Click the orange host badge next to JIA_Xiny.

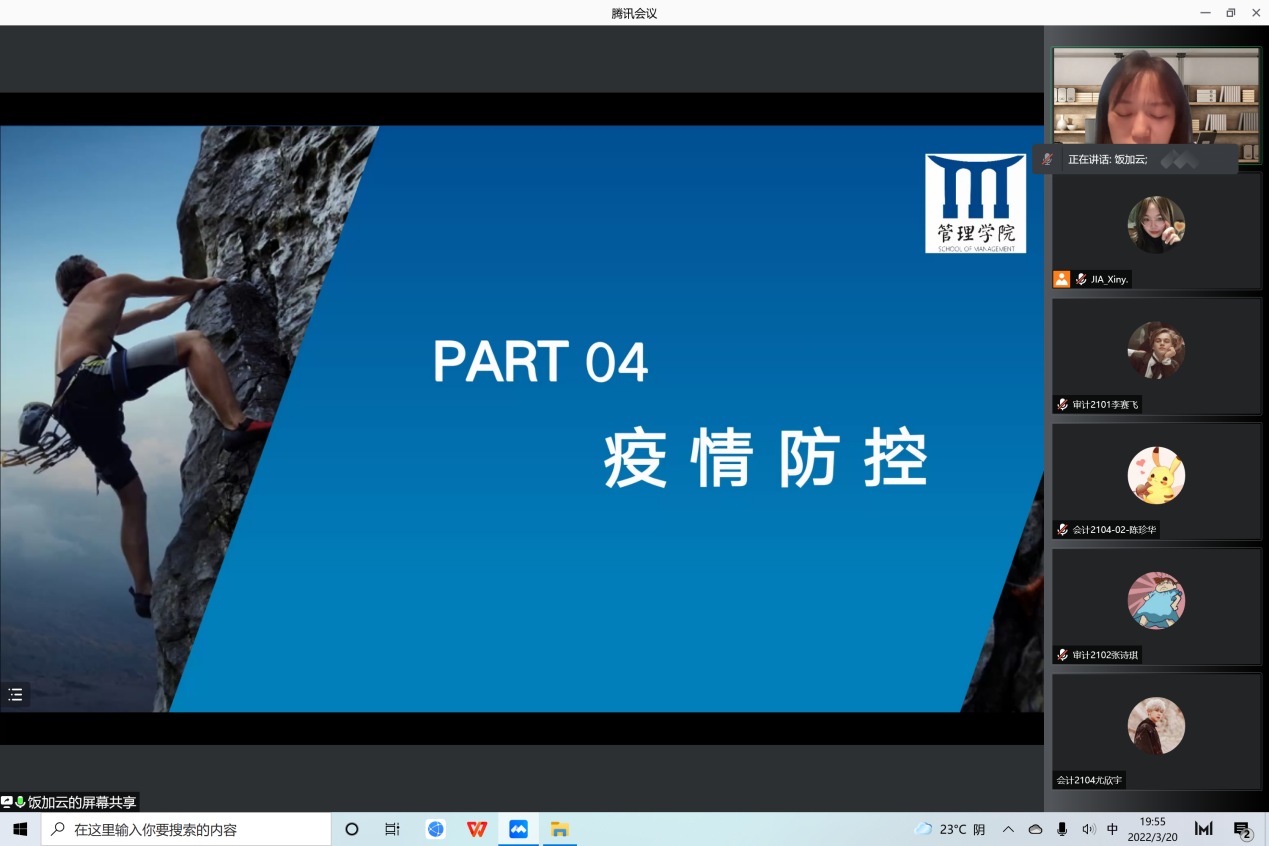[x=1061, y=280]
